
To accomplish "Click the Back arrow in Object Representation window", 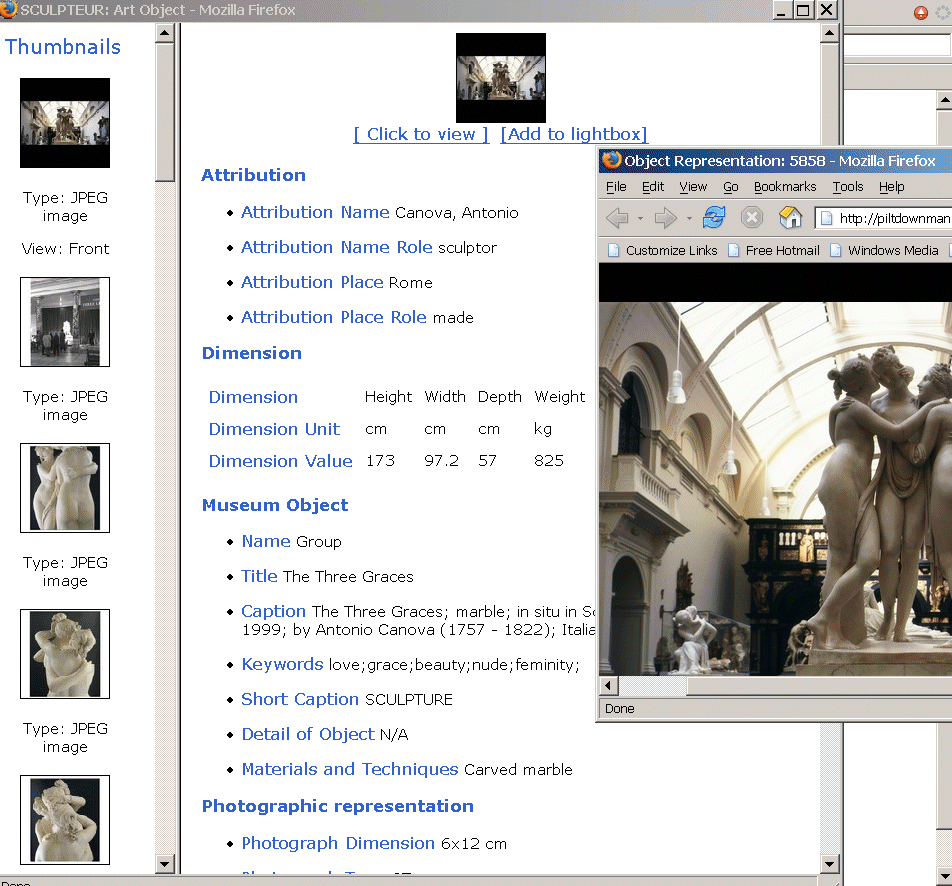I will (617, 217).
